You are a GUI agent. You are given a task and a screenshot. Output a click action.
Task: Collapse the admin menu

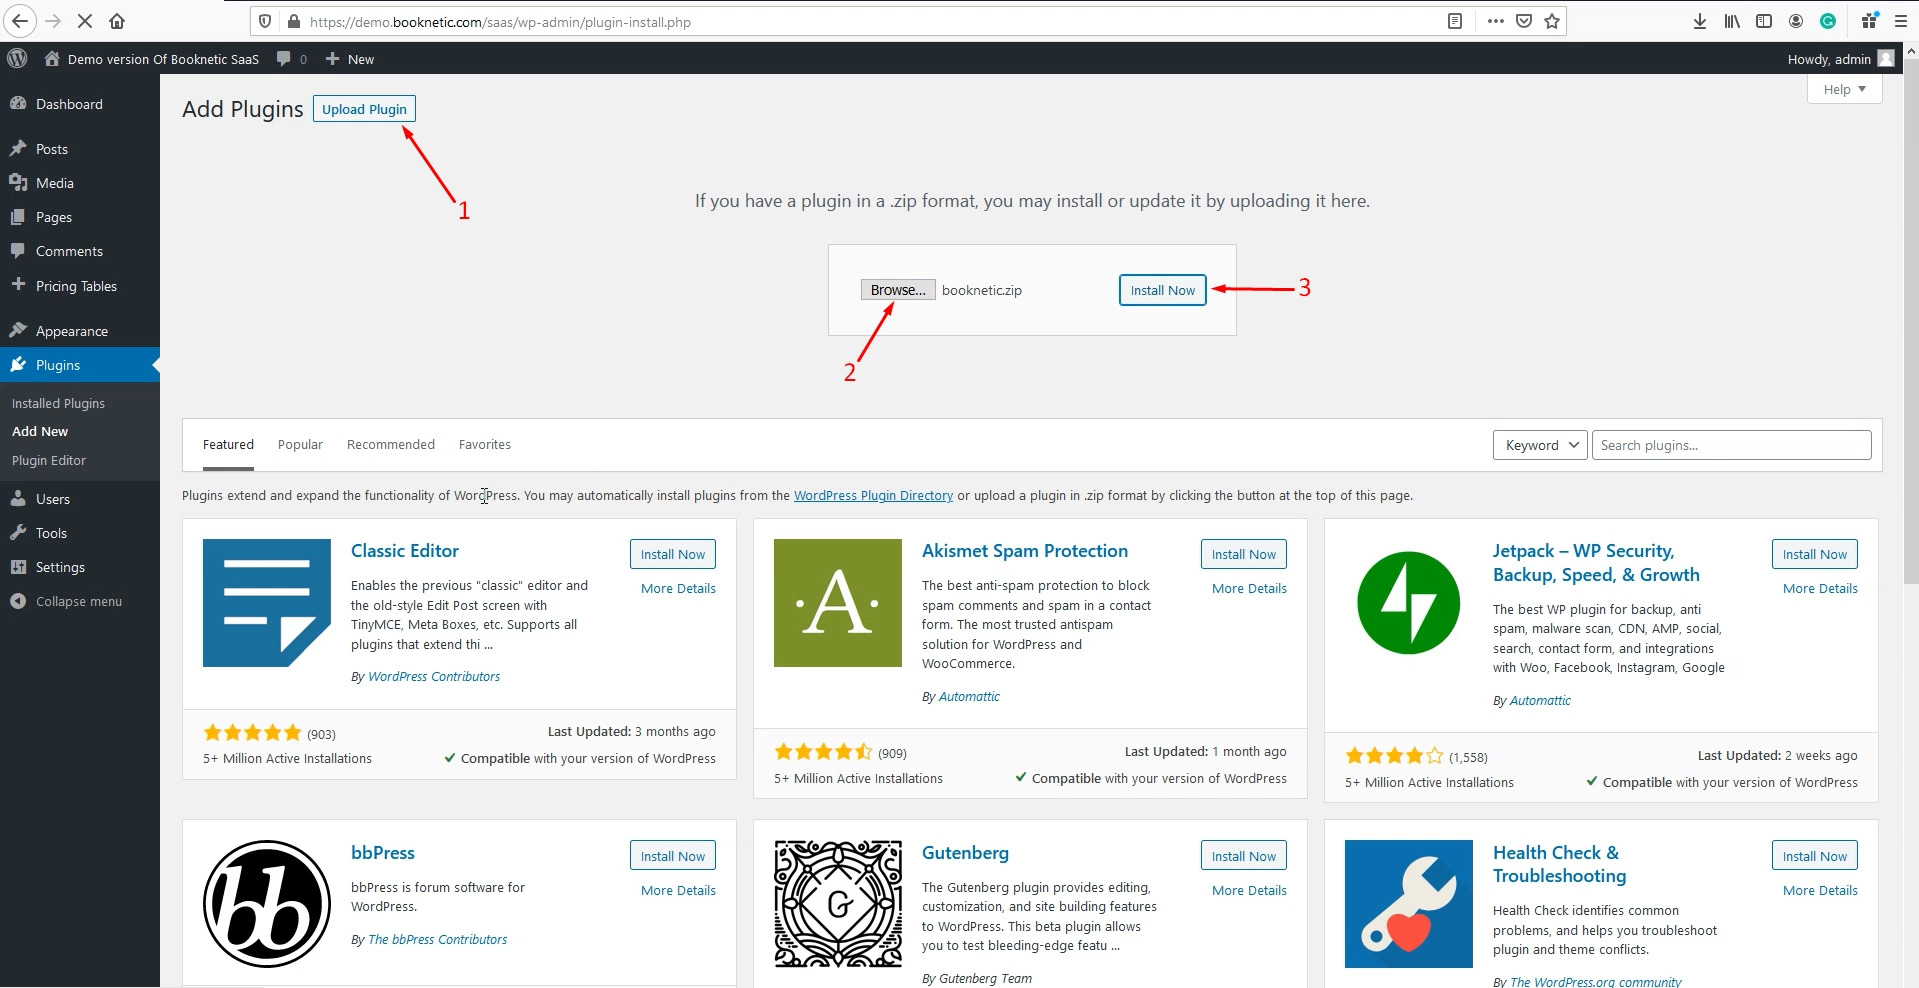point(68,601)
